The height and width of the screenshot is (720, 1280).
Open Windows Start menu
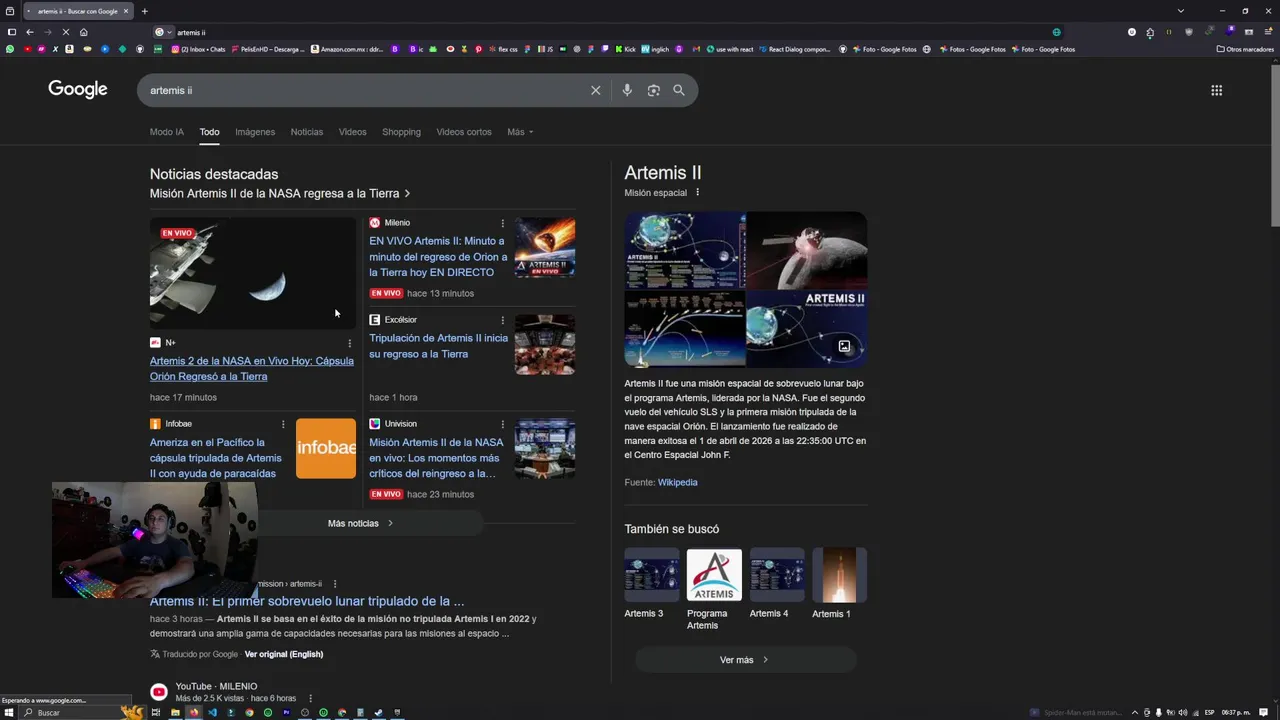[x=9, y=712]
